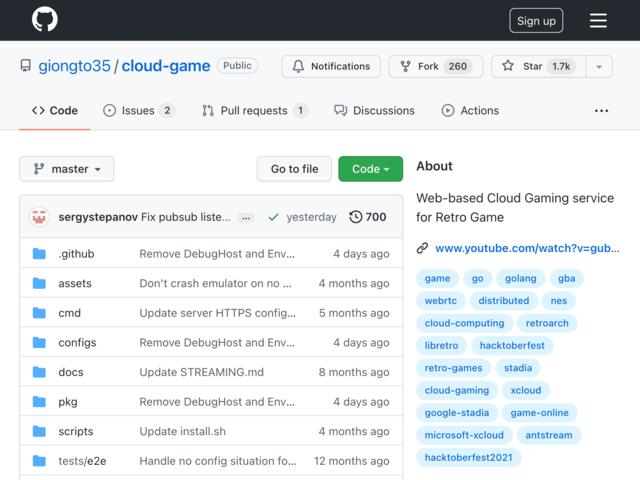Open cloud-game repository link
640x480 pixels.
tap(166, 66)
